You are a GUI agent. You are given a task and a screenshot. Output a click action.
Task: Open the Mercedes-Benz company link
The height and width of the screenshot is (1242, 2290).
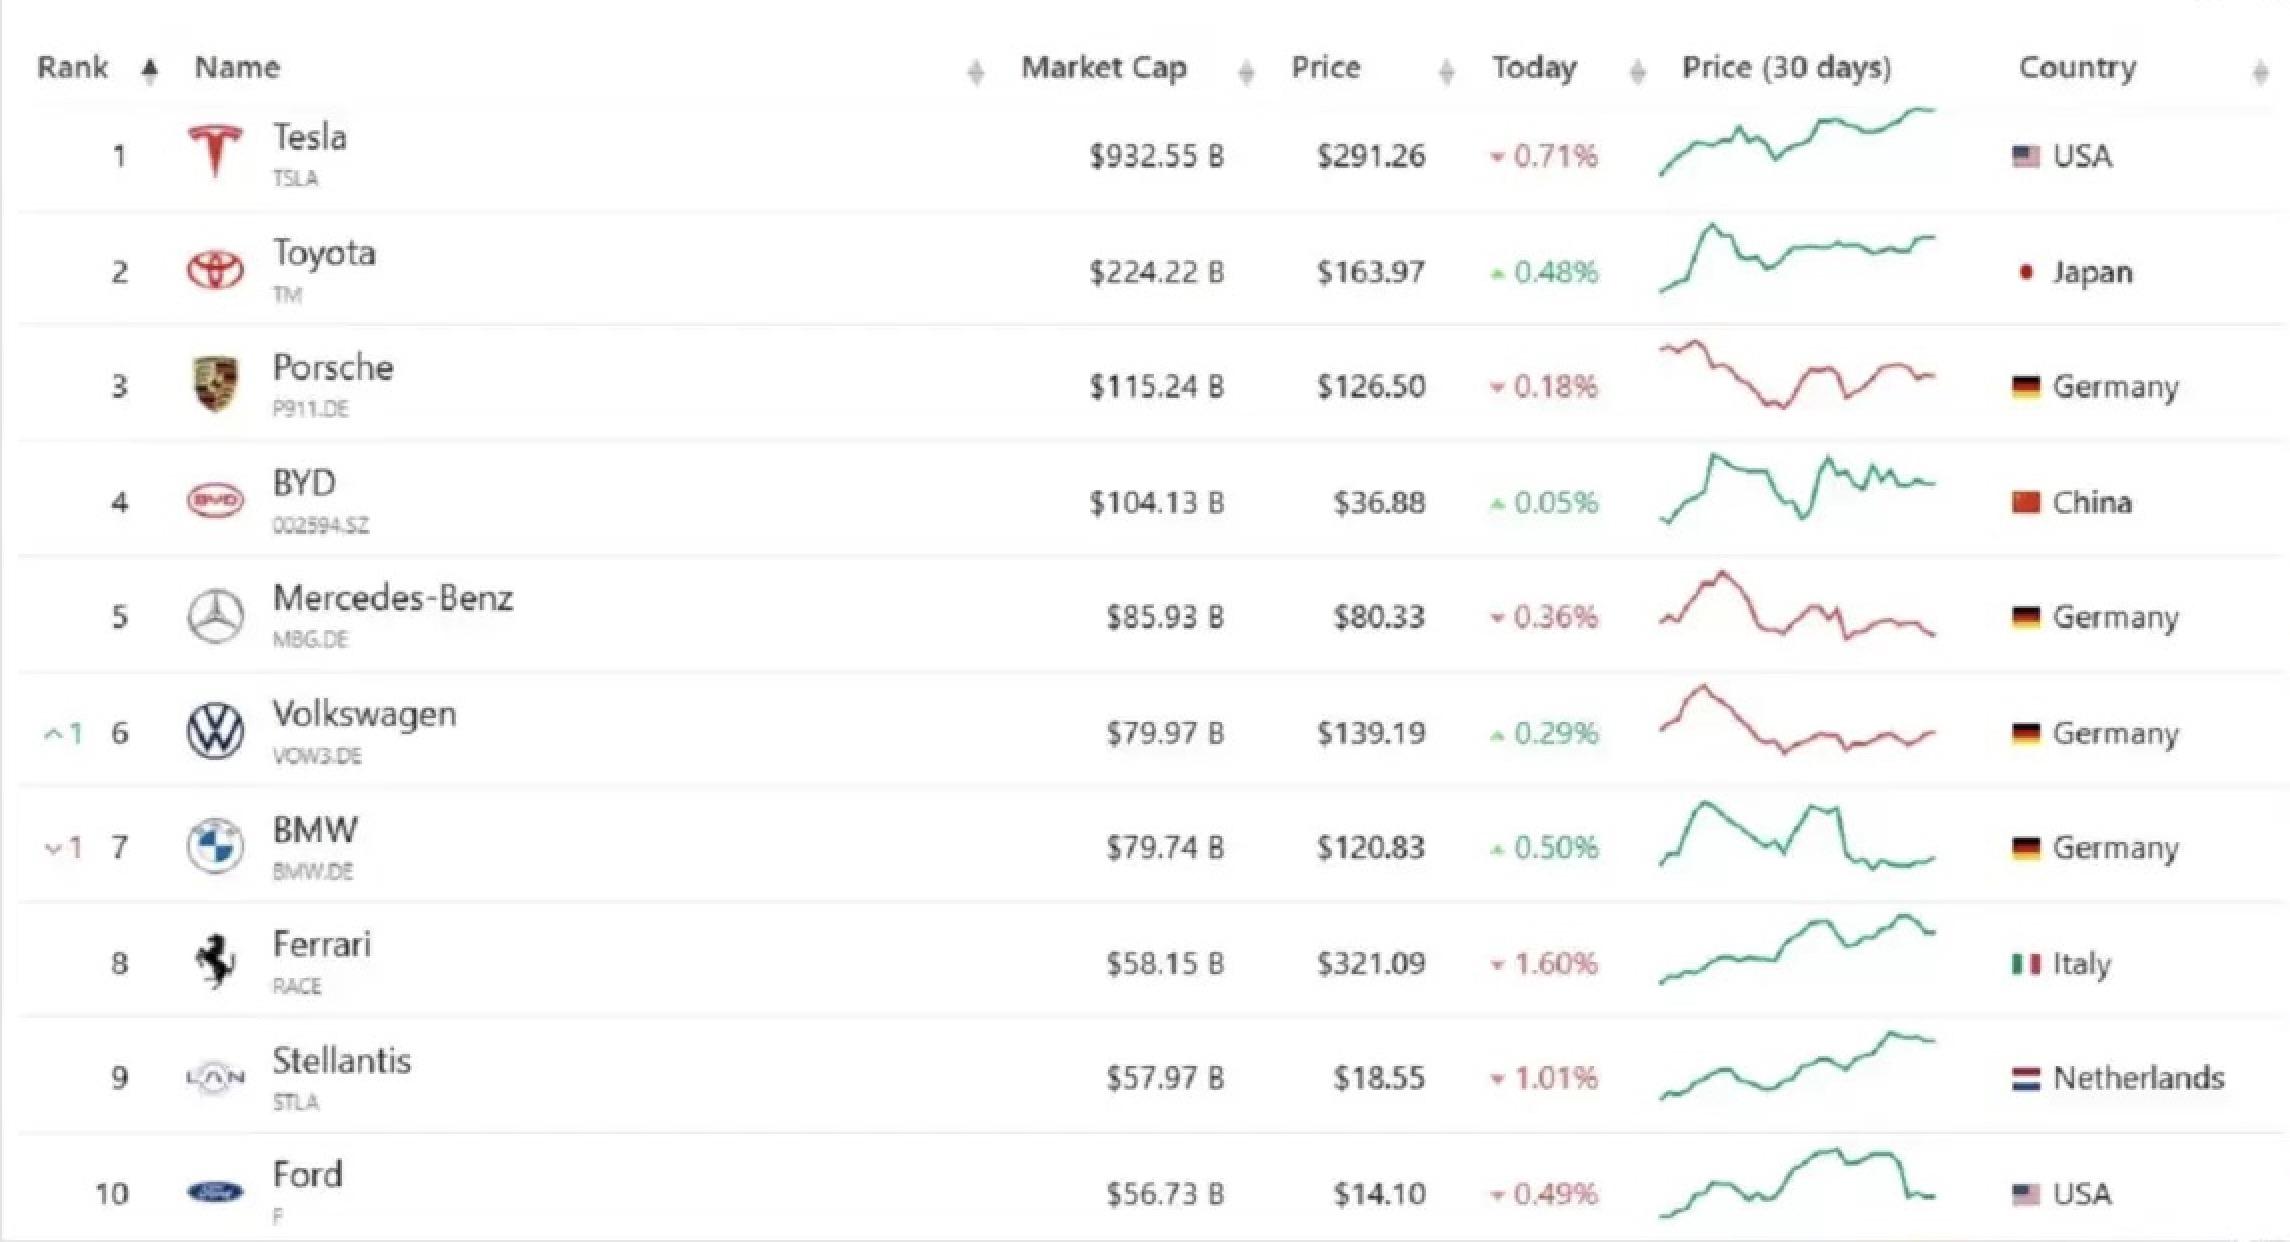(393, 598)
